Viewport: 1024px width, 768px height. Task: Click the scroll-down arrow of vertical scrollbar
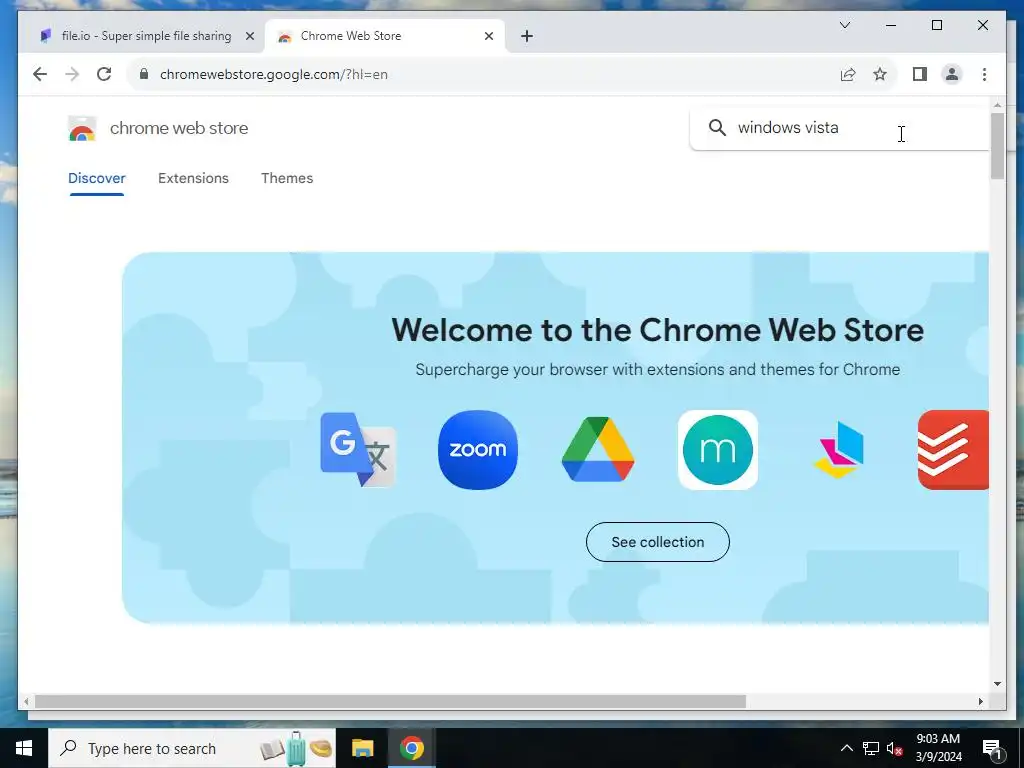tap(997, 684)
